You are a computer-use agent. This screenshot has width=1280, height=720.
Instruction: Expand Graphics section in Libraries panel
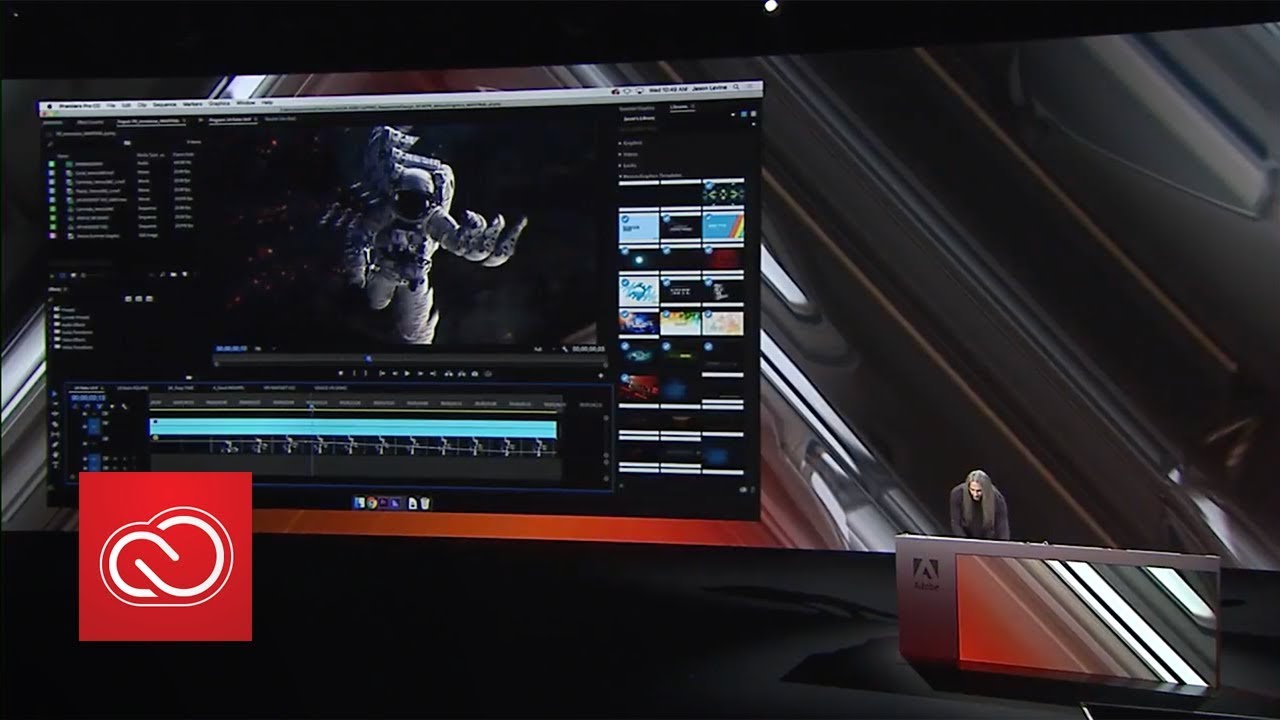point(620,143)
